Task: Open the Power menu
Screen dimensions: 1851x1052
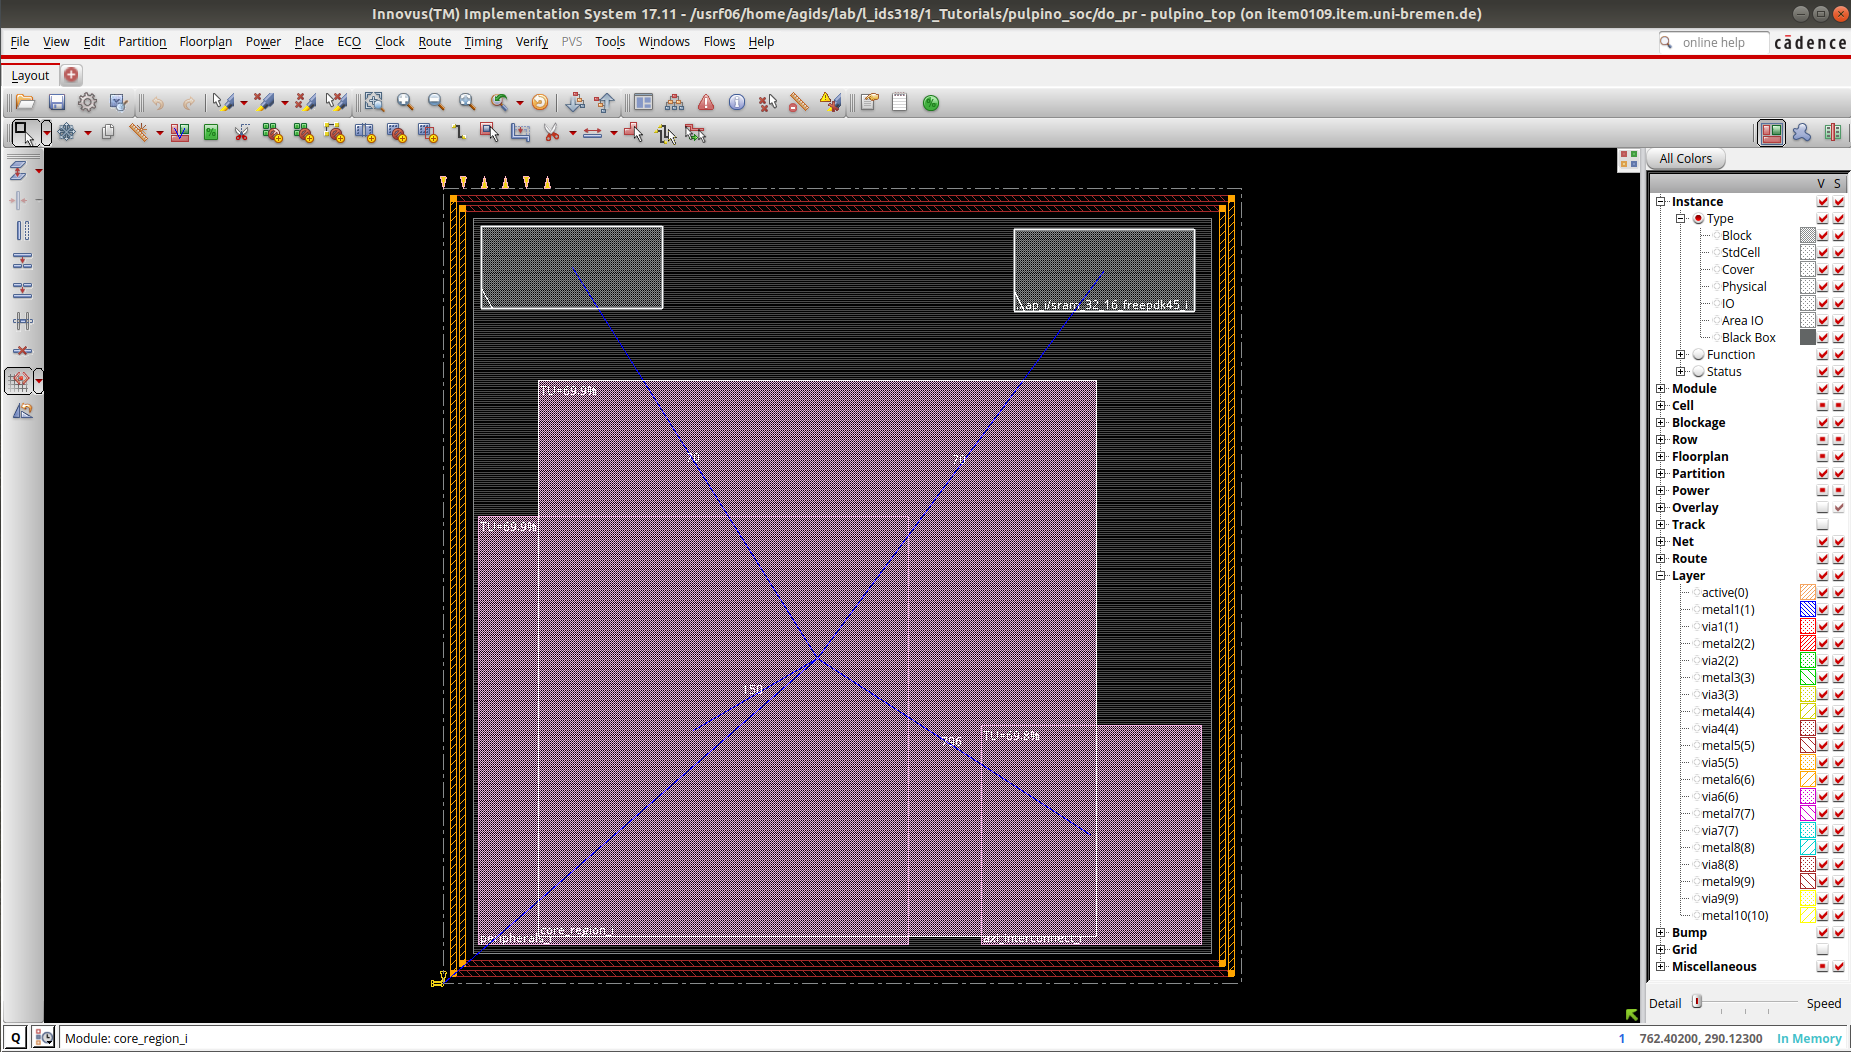Action: coord(263,41)
